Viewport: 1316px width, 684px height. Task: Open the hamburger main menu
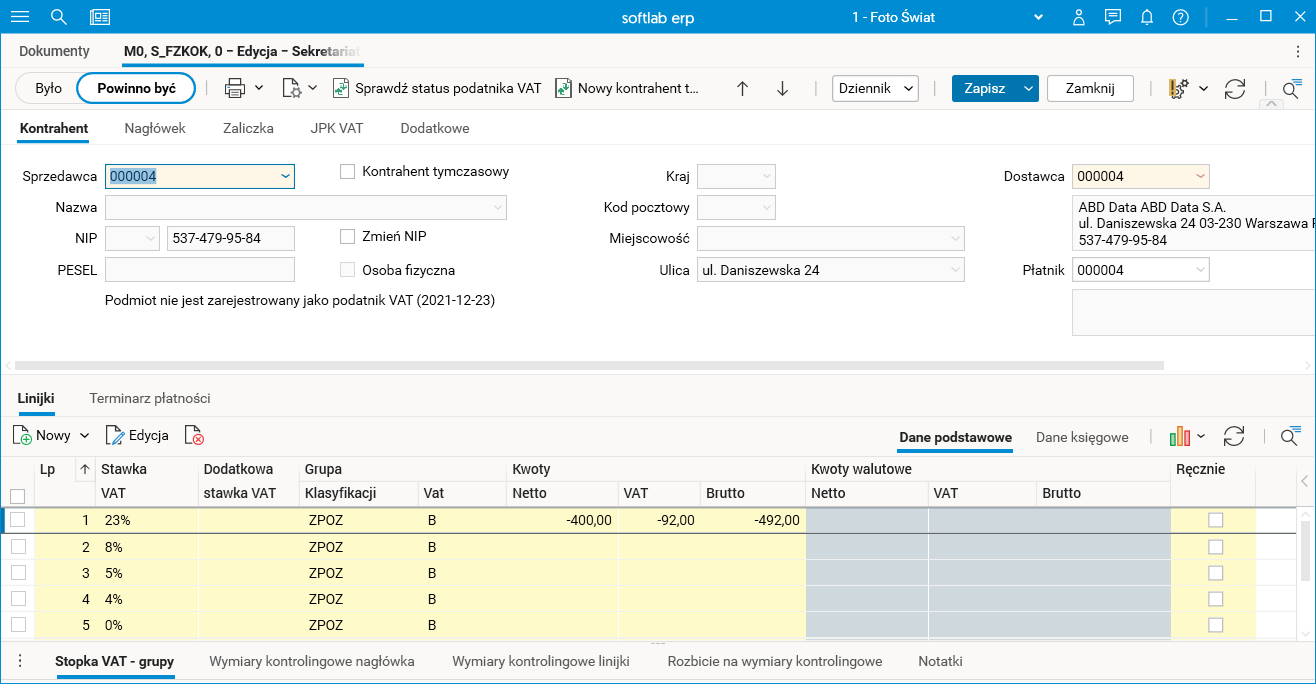(x=20, y=17)
